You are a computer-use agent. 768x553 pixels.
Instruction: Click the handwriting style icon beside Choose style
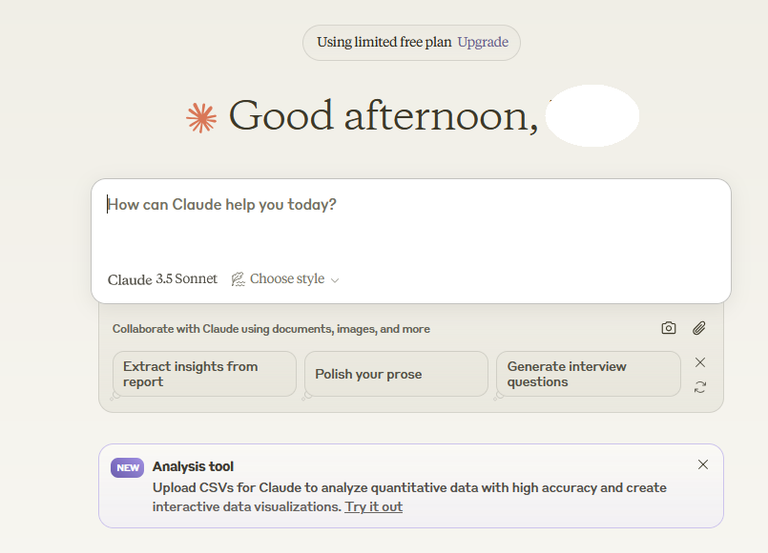click(238, 279)
